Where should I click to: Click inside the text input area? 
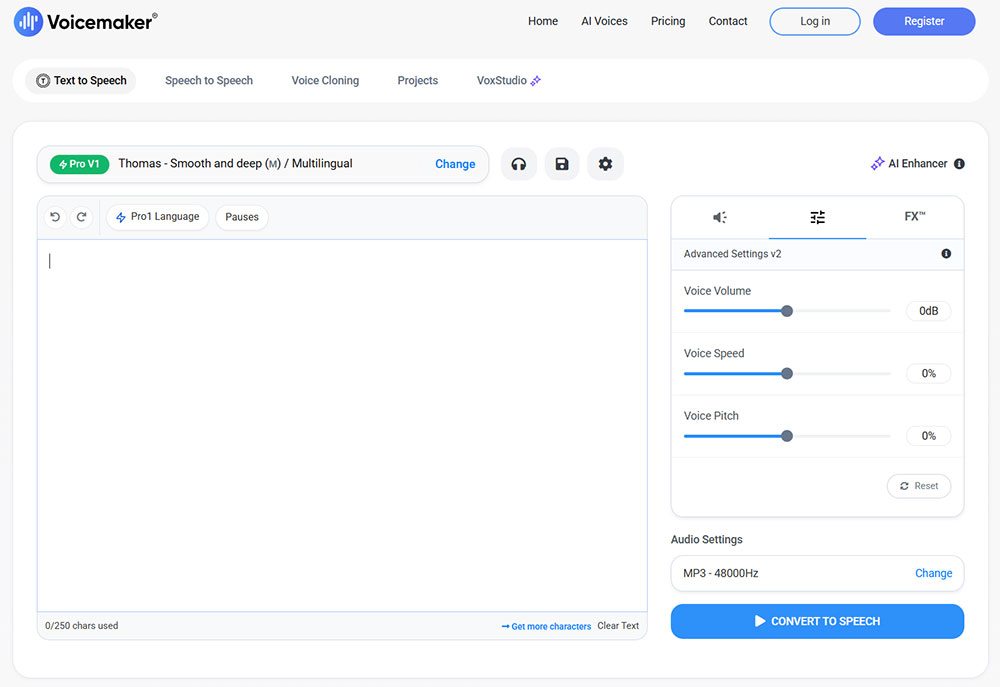pos(342,425)
